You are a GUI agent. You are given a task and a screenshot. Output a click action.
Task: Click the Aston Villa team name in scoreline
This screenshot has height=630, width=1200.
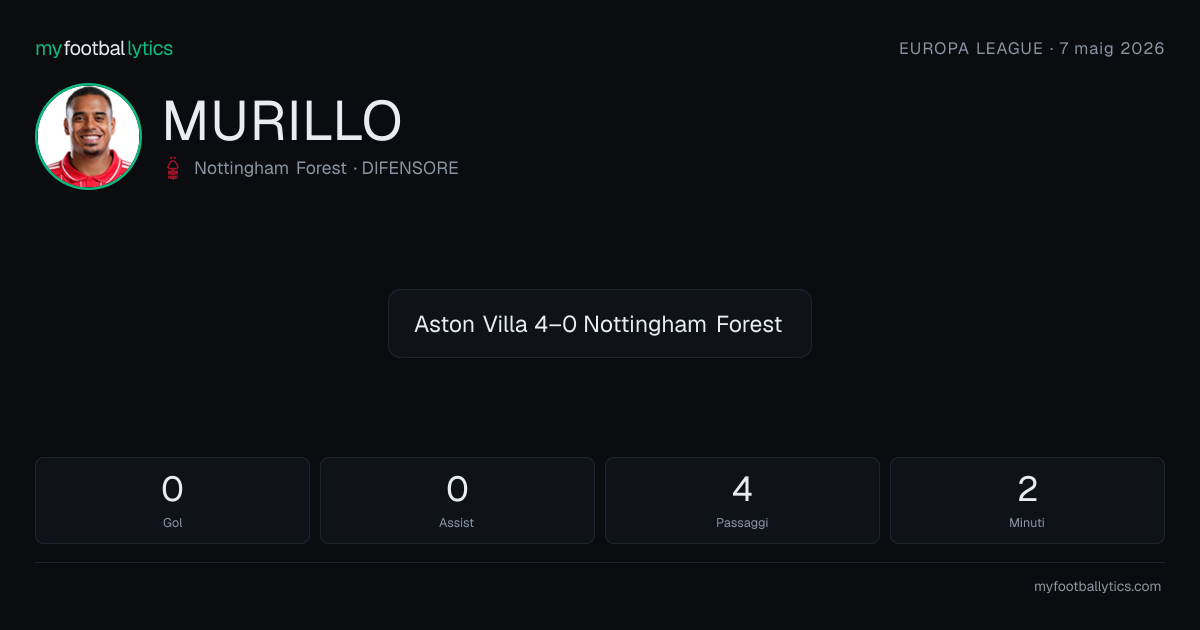(471, 324)
